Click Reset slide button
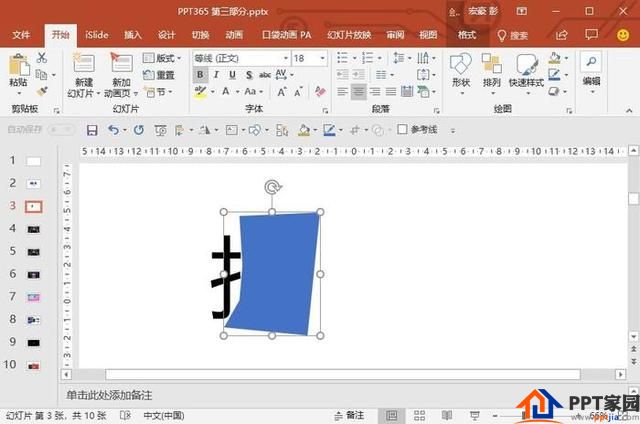Viewport: 640px width, 424px height. pos(159,75)
